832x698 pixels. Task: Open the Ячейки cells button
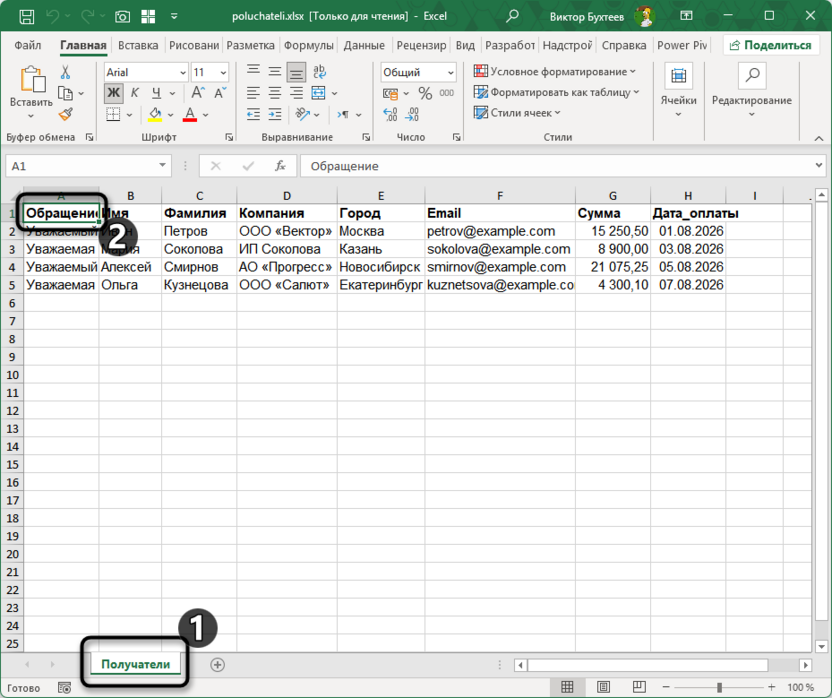(x=678, y=91)
